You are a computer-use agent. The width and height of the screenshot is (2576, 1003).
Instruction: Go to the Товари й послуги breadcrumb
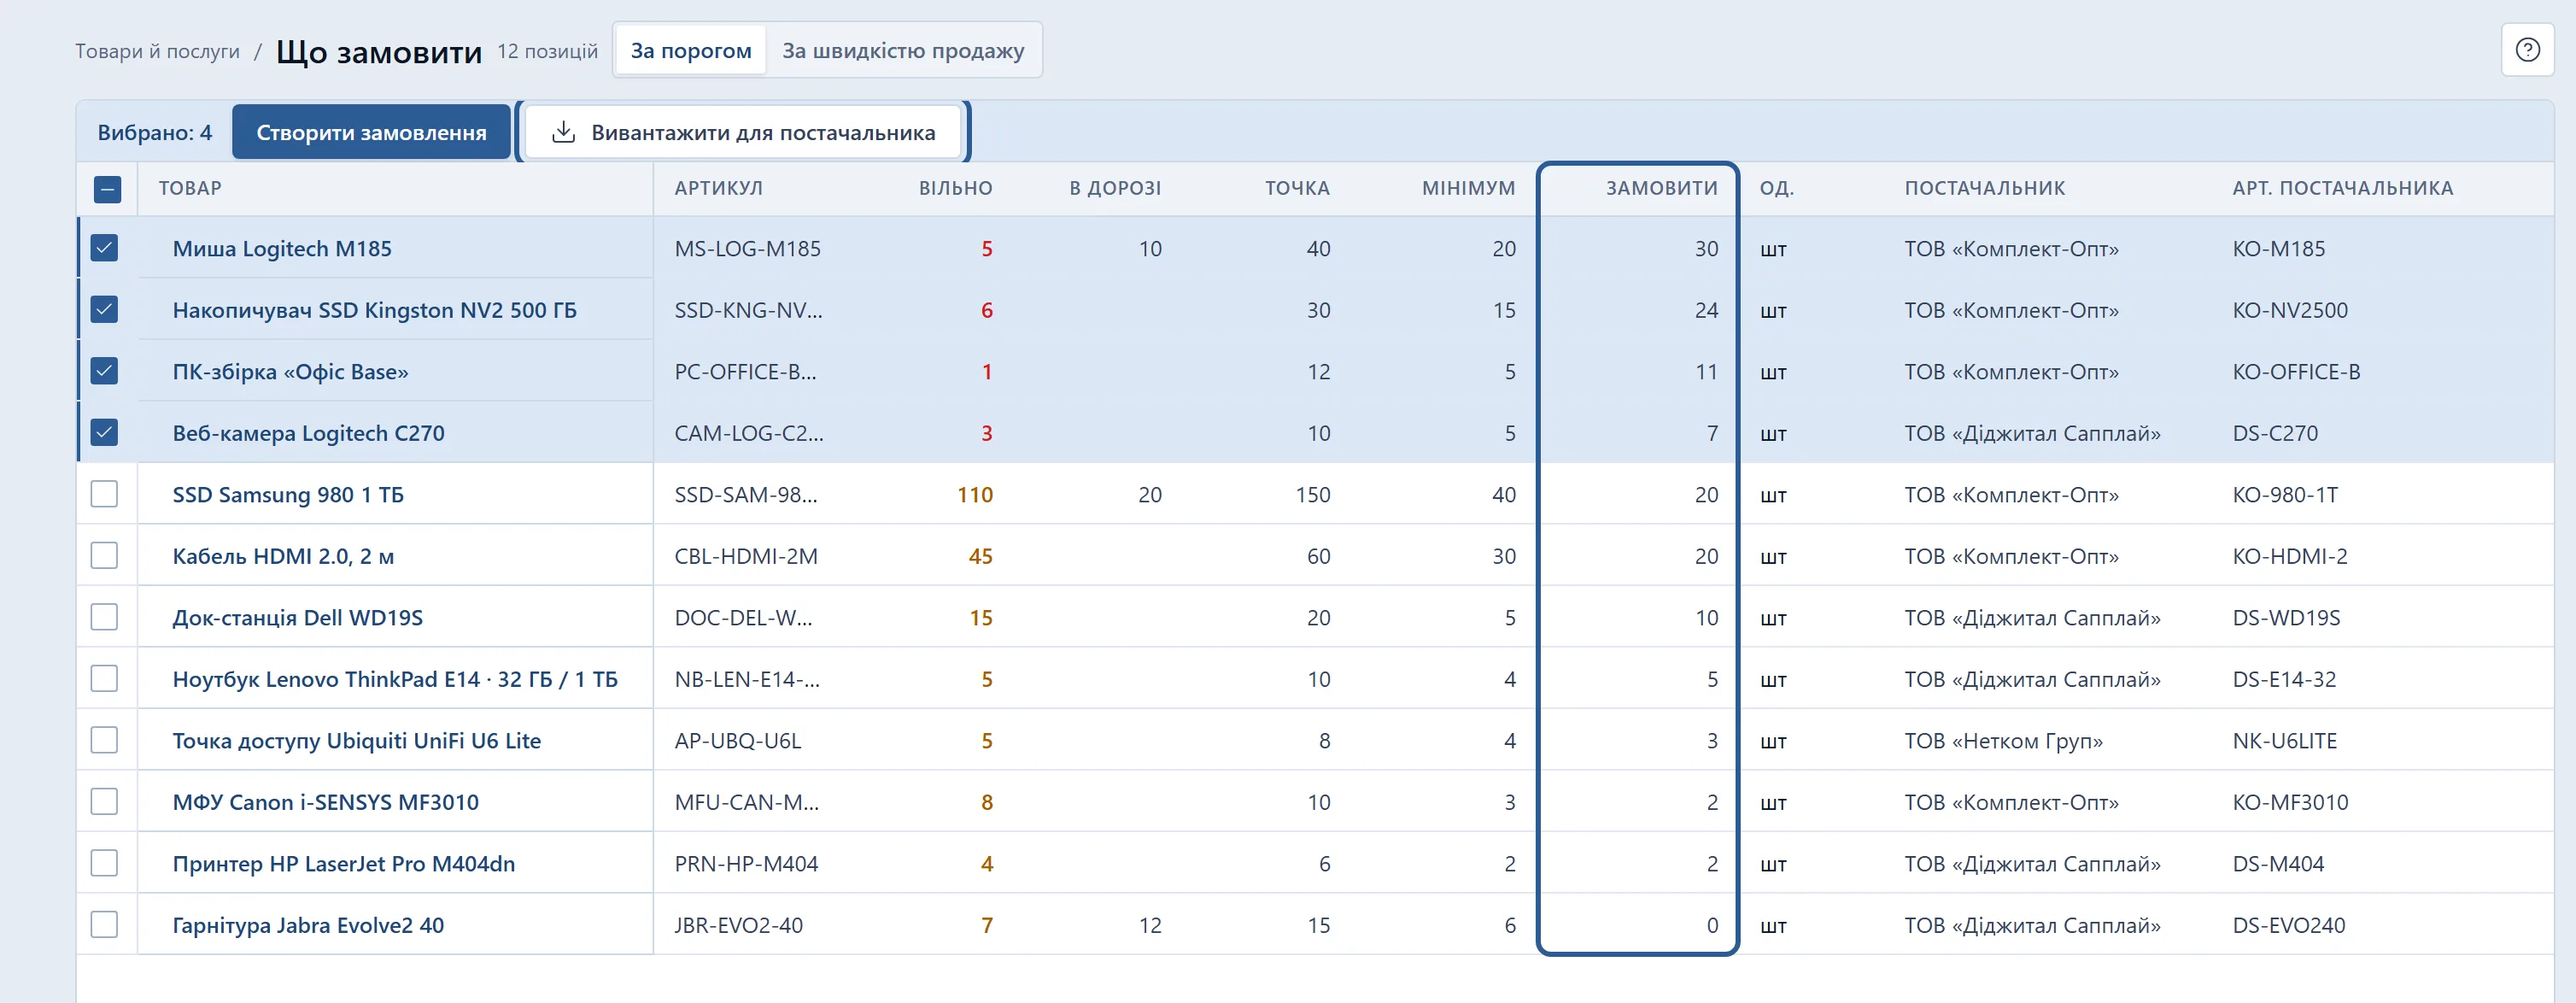click(x=157, y=51)
